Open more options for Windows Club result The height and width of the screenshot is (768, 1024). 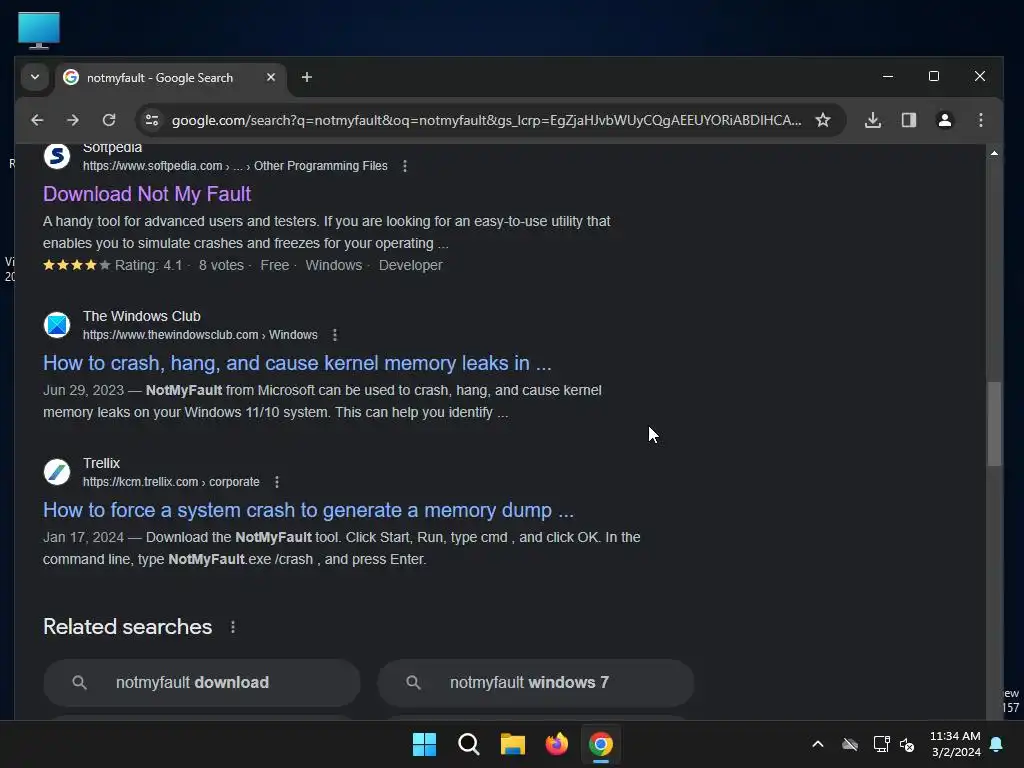coord(335,335)
